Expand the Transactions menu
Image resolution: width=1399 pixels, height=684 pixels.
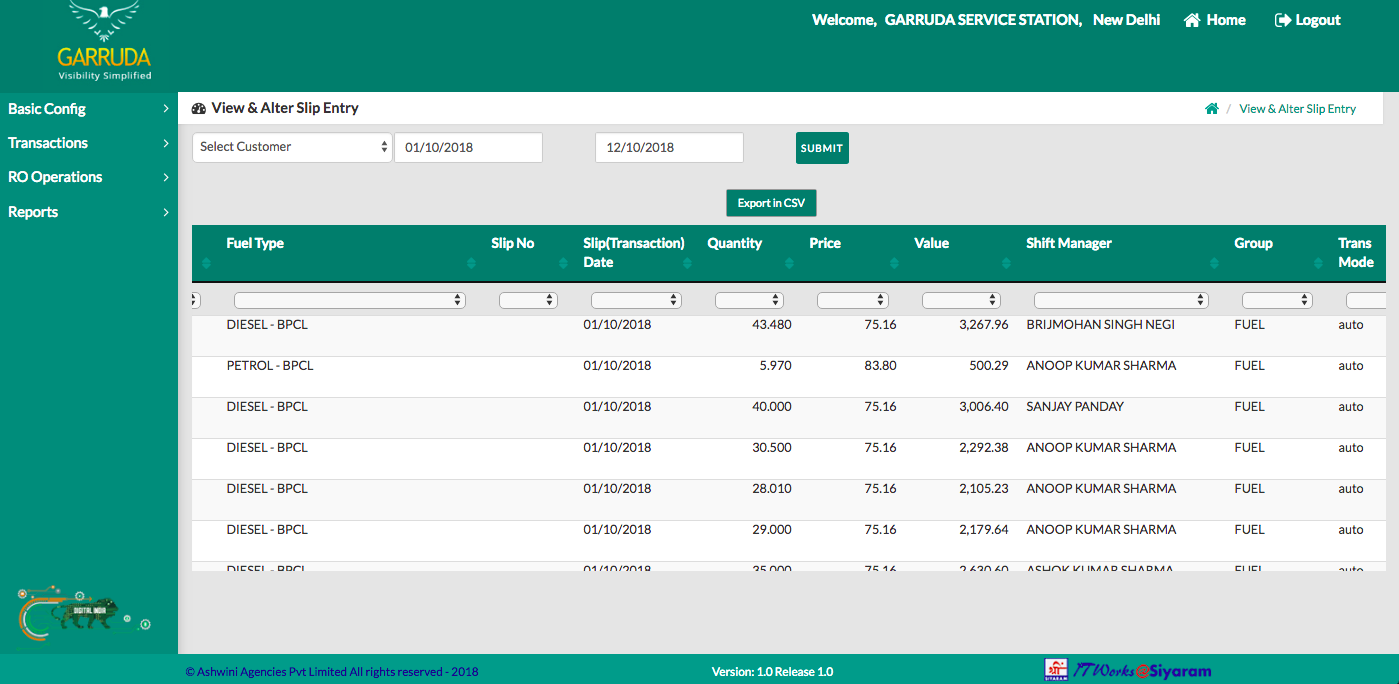pos(89,143)
